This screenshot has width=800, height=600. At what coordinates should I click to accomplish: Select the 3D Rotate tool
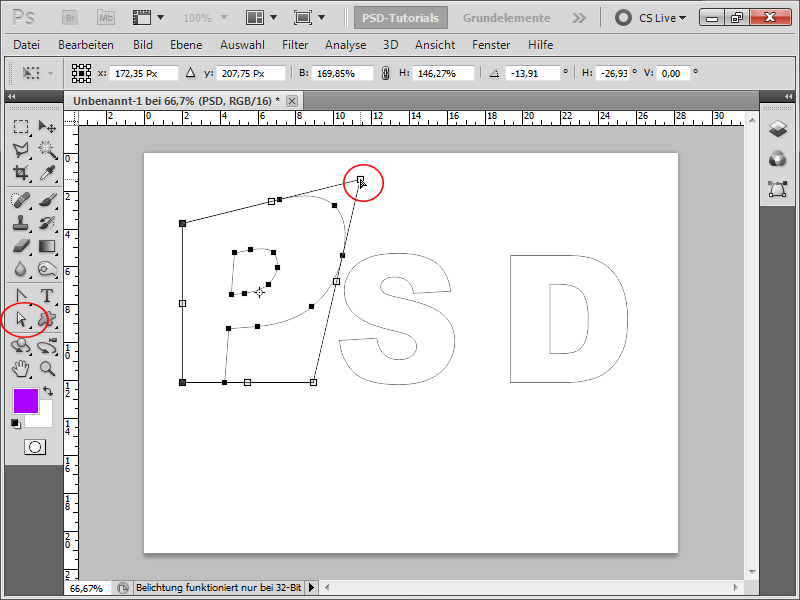(x=20, y=346)
